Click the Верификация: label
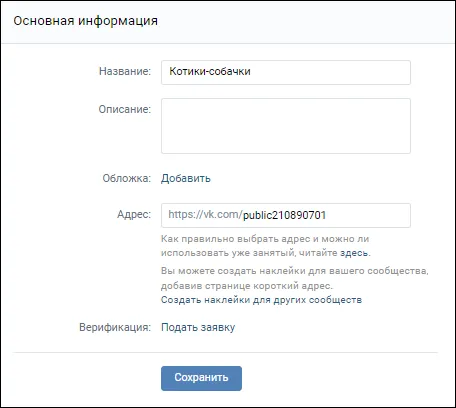This screenshot has height=408, width=456. pos(115,327)
